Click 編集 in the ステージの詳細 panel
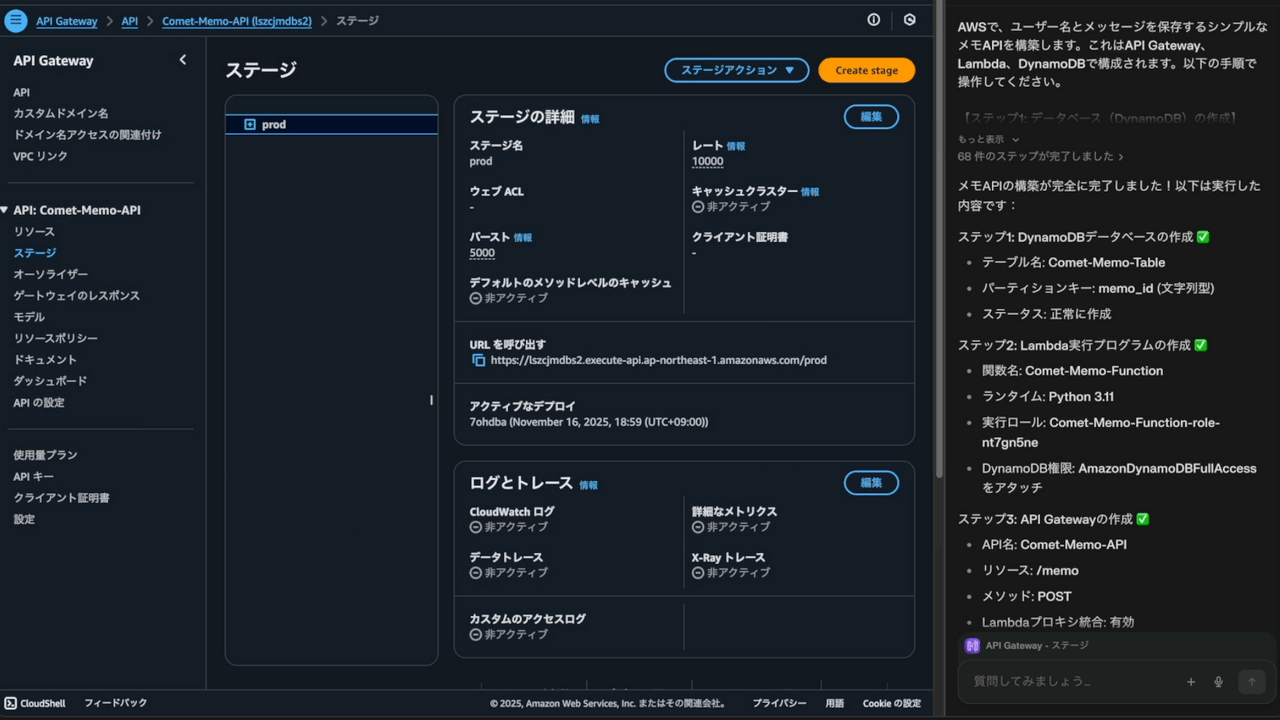1280x720 pixels. click(871, 117)
